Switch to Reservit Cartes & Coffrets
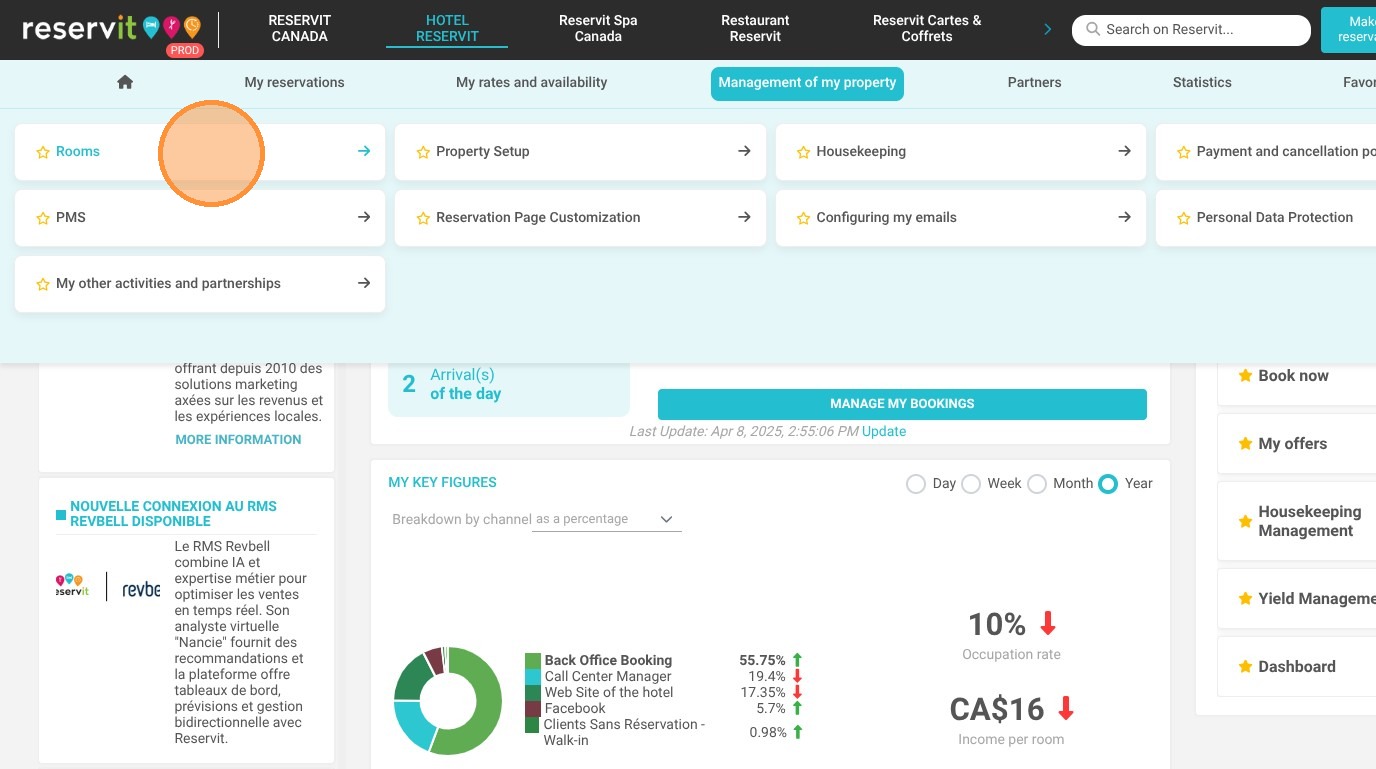Viewport: 1376px width, 769px height. pyautogui.click(x=927, y=28)
